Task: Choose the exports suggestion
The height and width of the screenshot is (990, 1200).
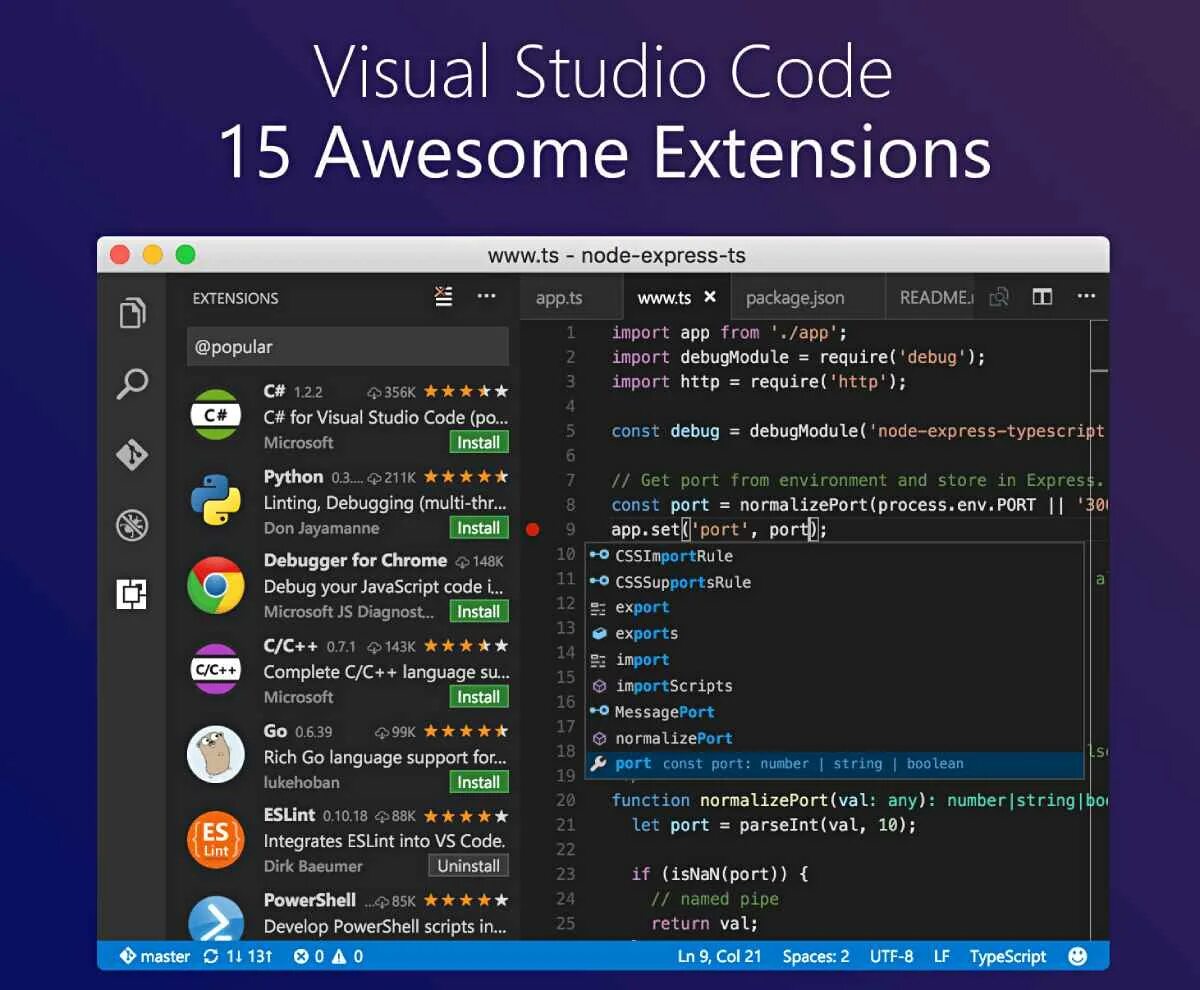Action: 835,633
